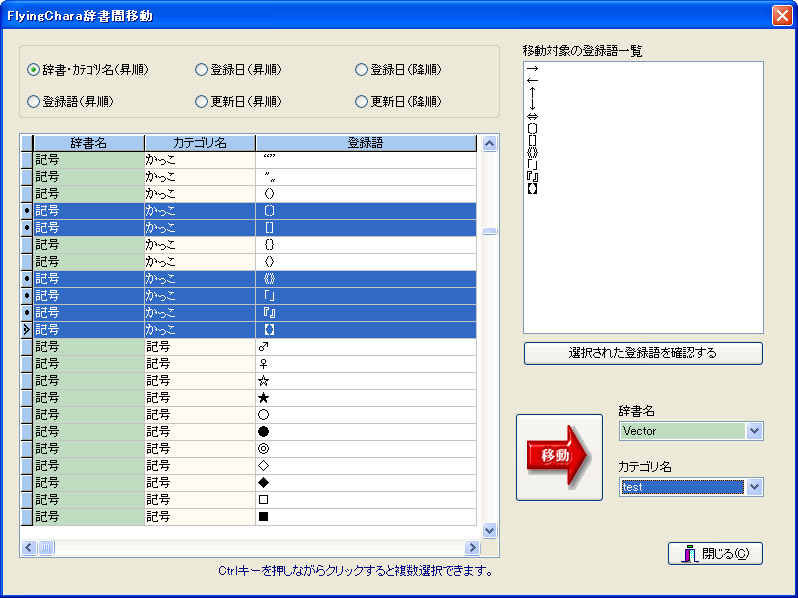Select 登録日(昇順) sort option
The height and width of the screenshot is (598, 798).
tap(238, 70)
